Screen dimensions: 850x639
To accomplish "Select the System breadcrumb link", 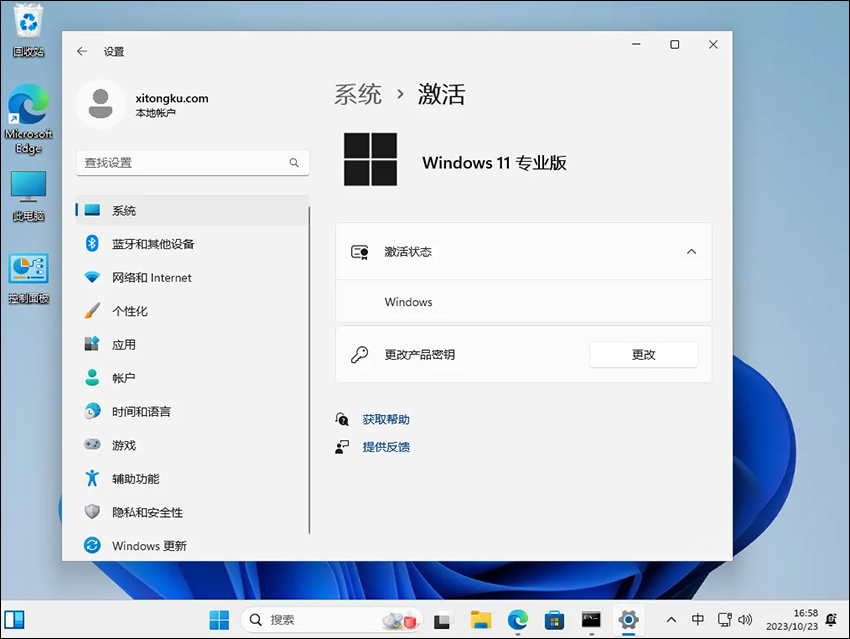I will click(x=356, y=93).
